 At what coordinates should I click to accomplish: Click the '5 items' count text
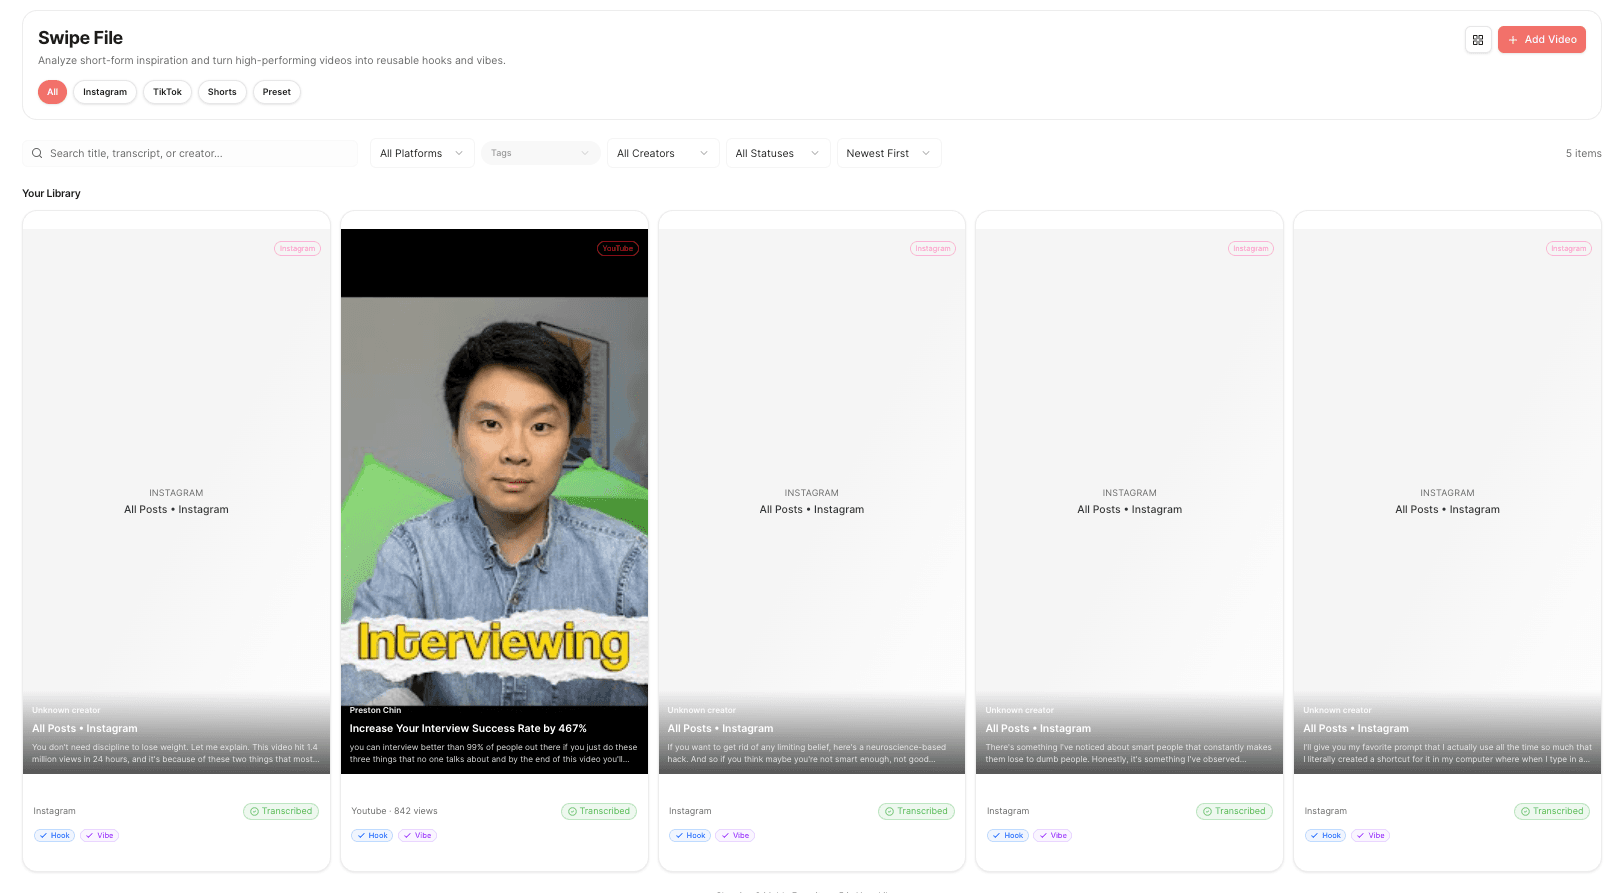(1583, 153)
